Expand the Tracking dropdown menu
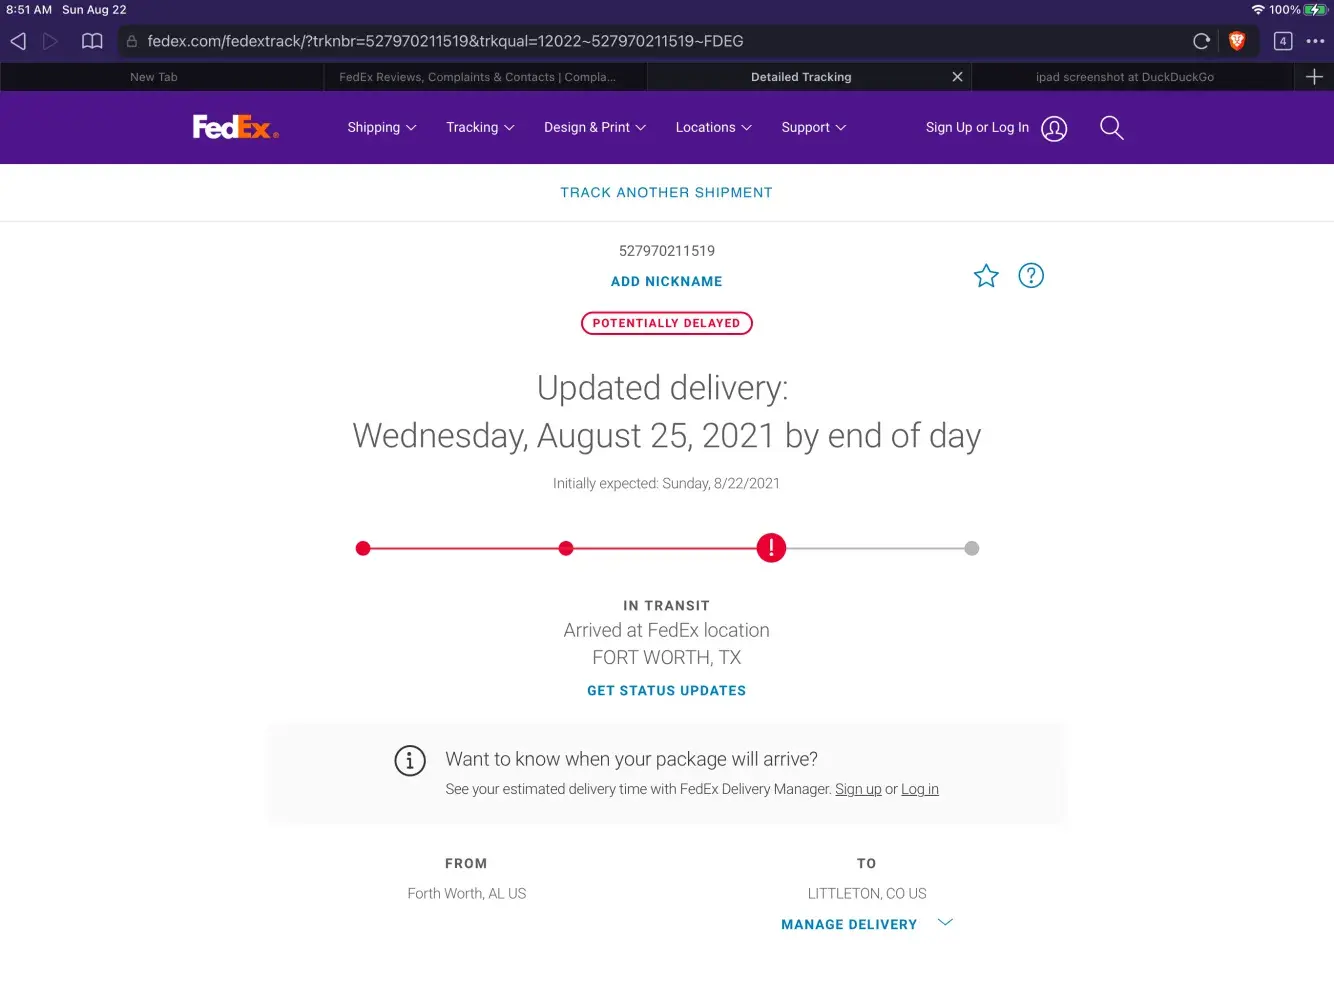 point(480,127)
